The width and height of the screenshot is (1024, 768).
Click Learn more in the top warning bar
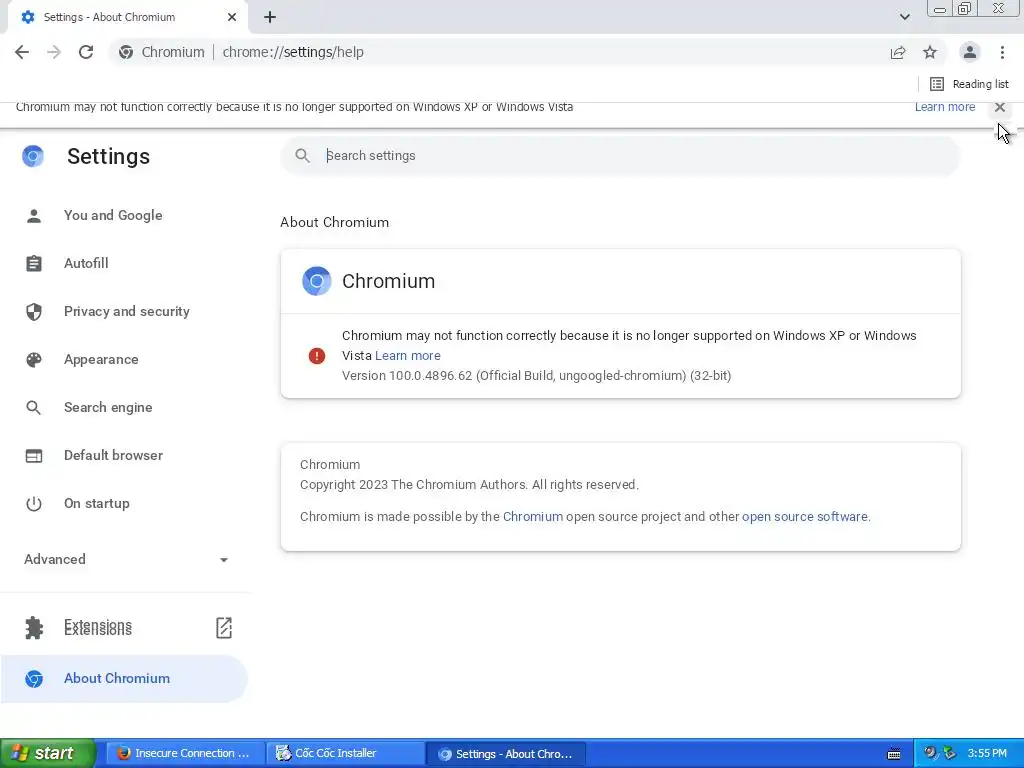945,107
